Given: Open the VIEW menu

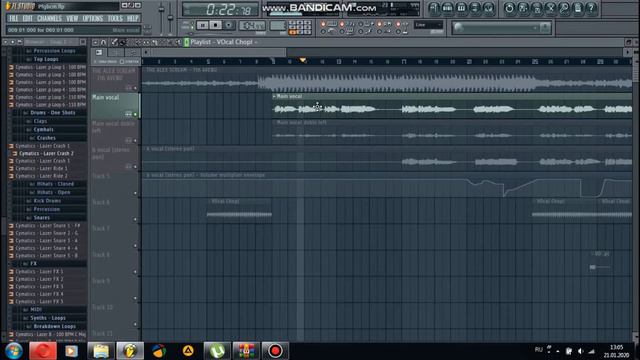Looking at the screenshot, I should tap(72, 19).
